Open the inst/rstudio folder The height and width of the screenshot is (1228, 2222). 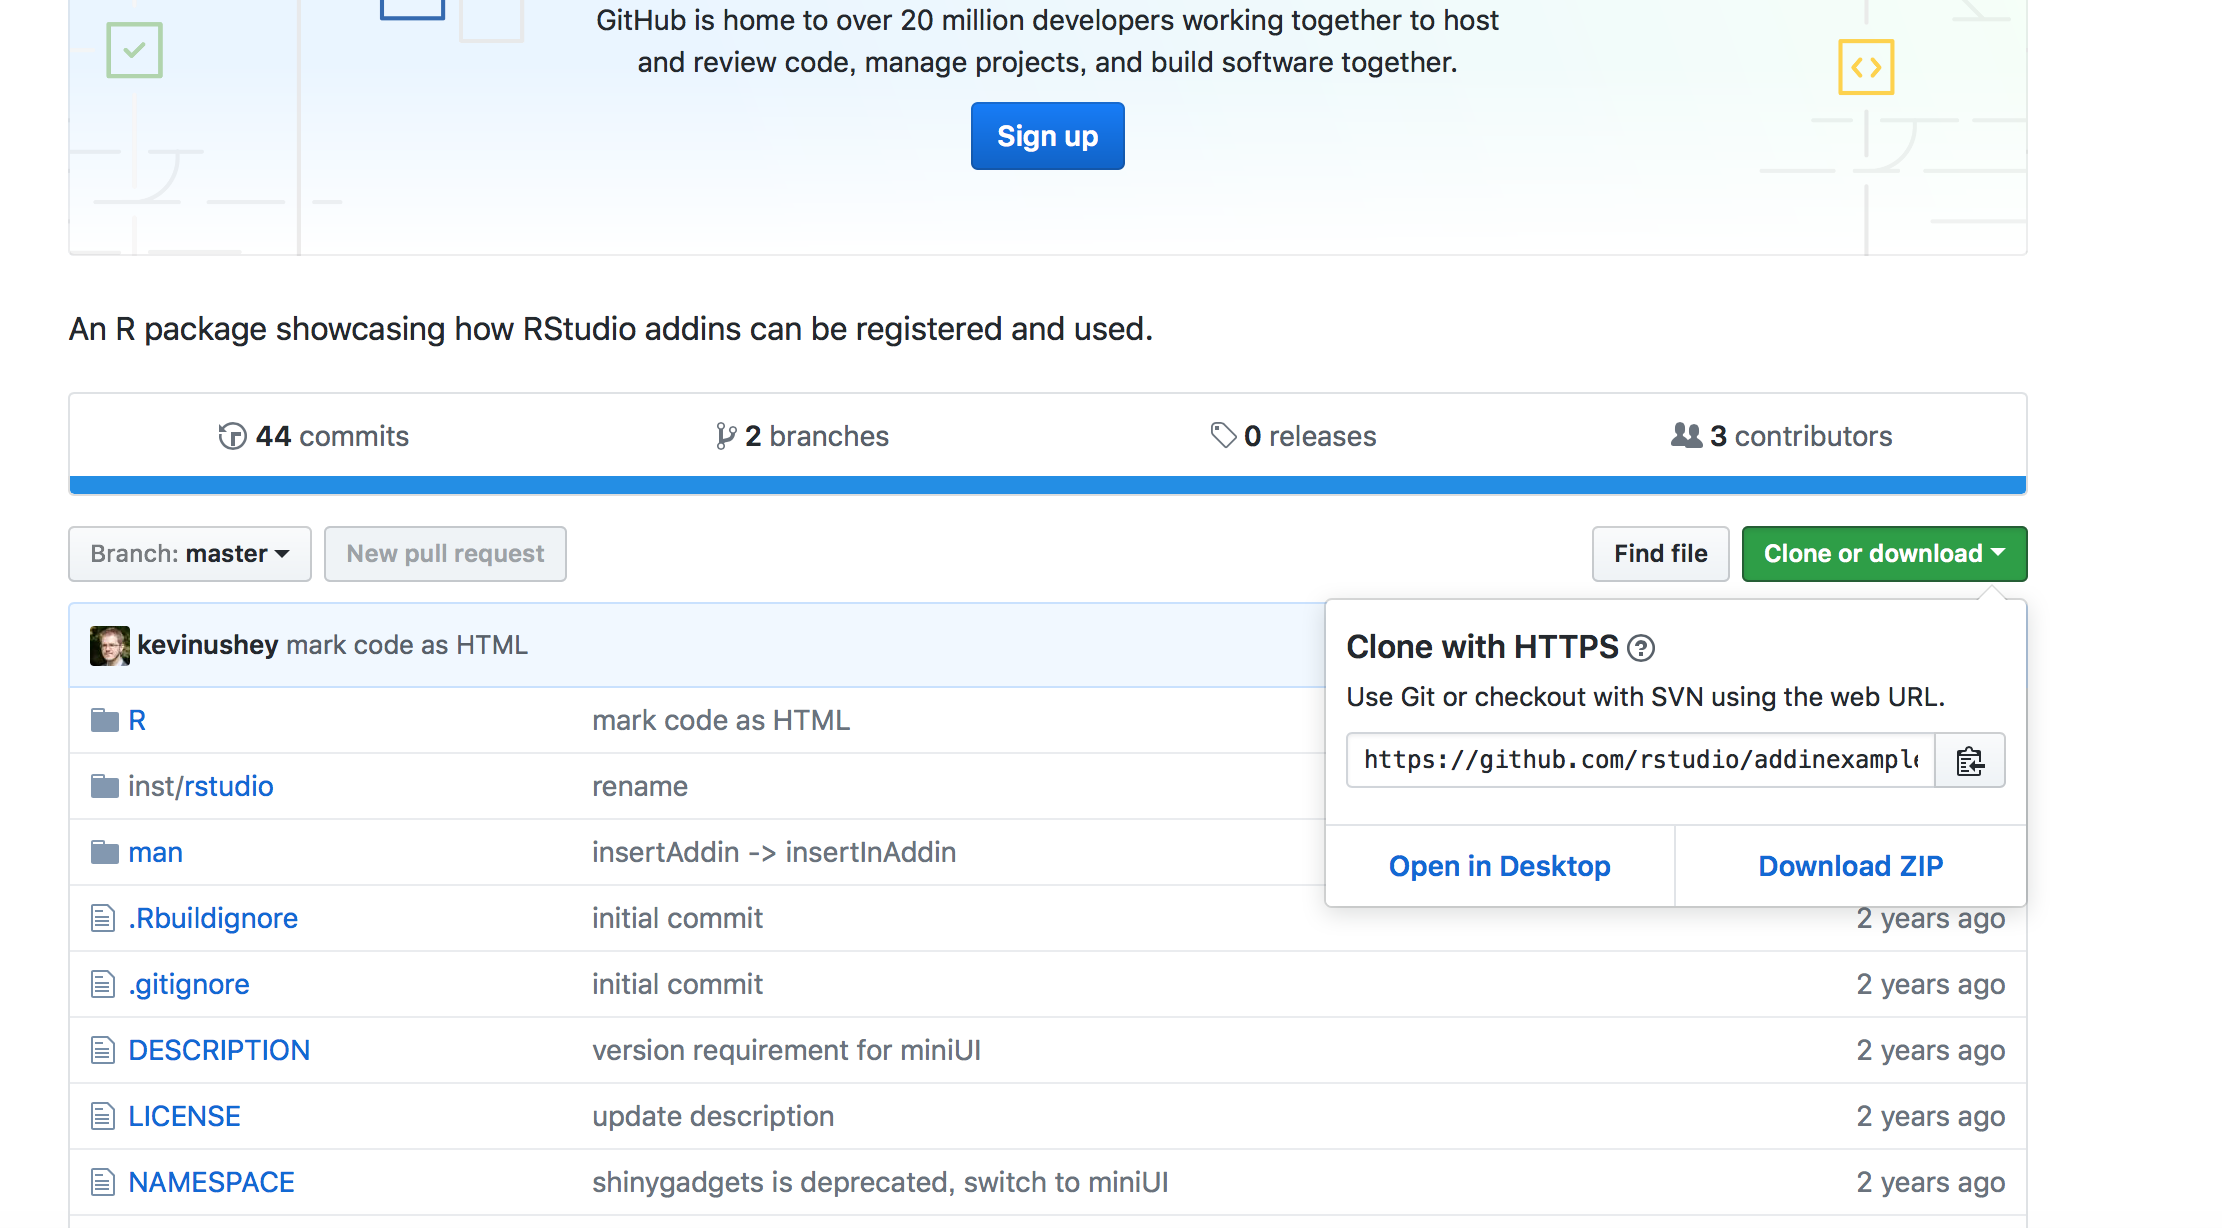(200, 786)
